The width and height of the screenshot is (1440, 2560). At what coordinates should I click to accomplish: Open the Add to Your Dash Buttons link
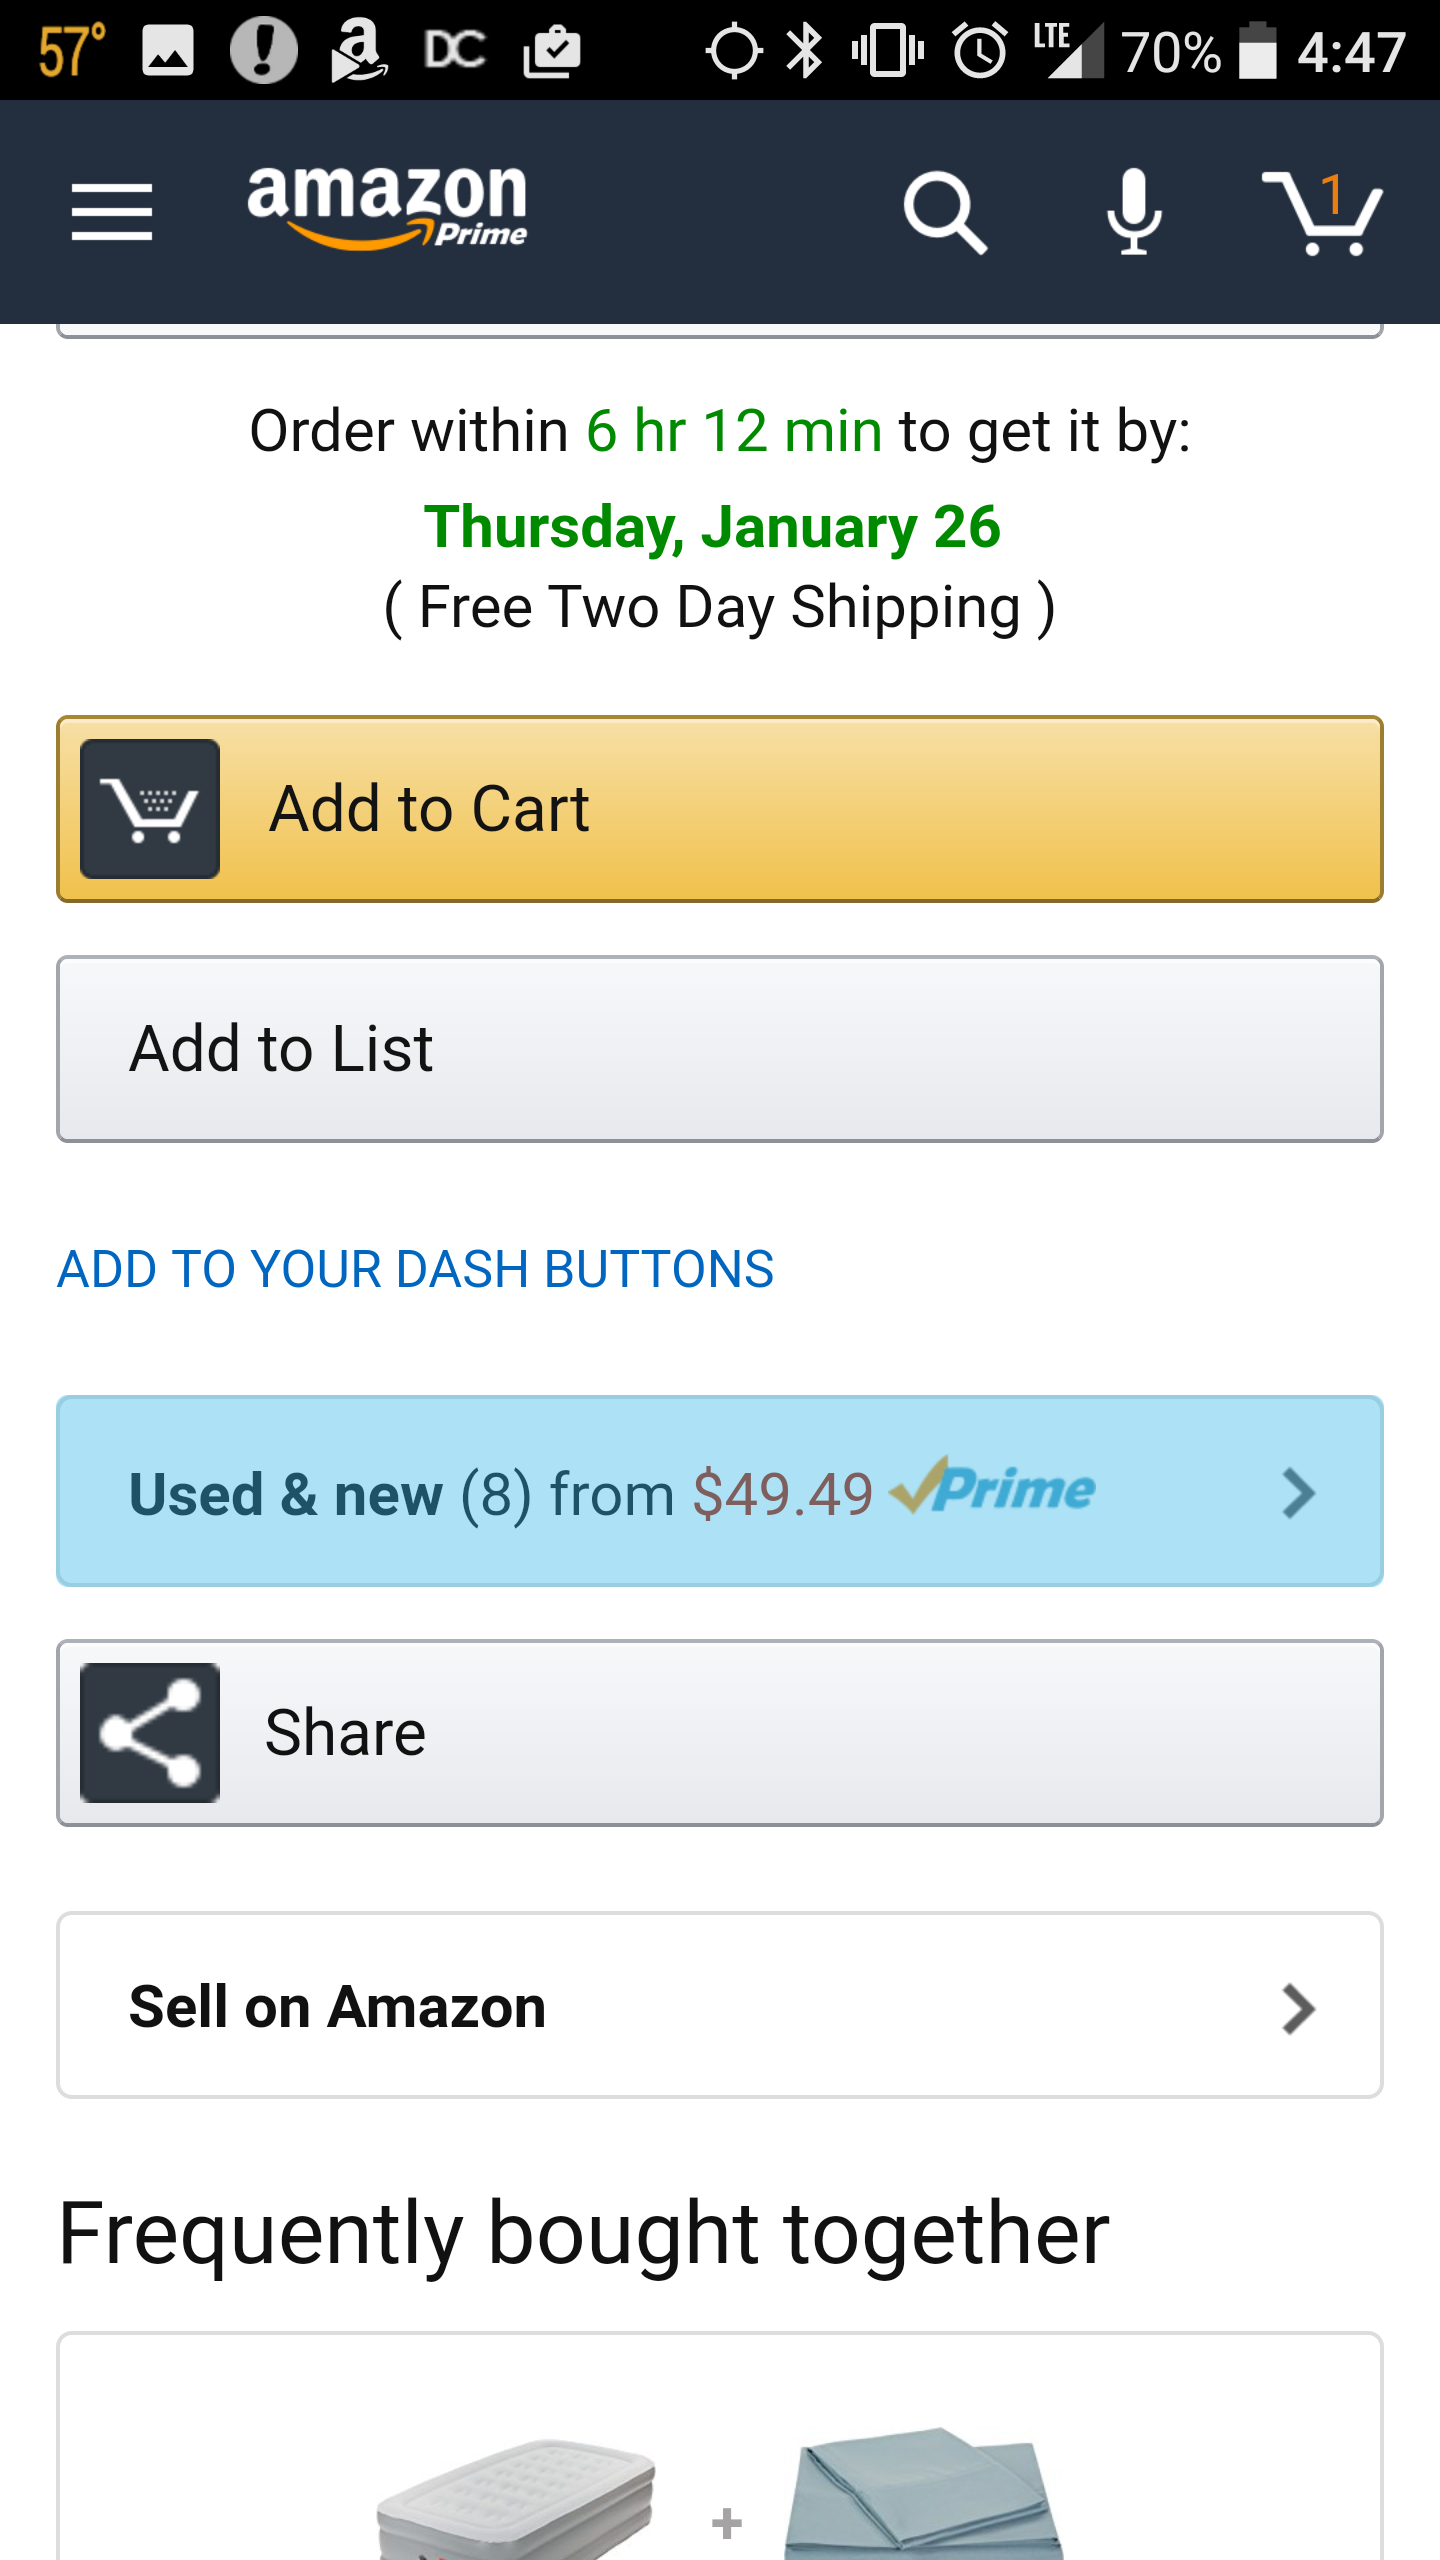click(415, 1269)
